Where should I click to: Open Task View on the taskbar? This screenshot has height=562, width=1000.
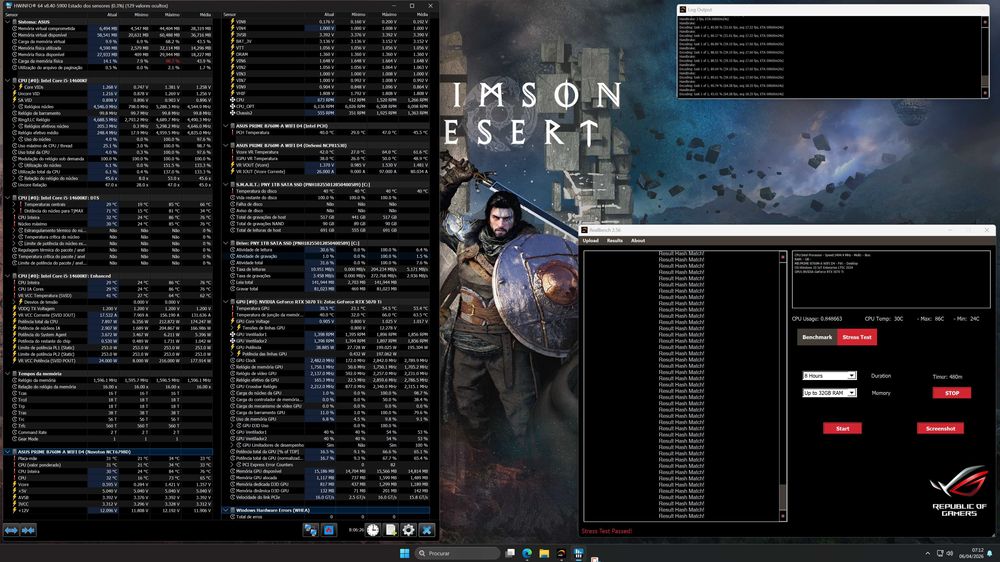point(510,553)
